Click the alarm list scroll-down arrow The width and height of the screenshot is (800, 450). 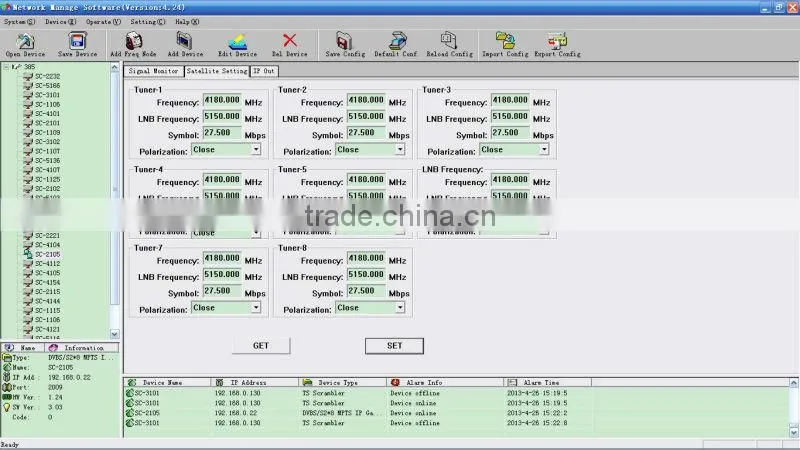click(x=794, y=432)
